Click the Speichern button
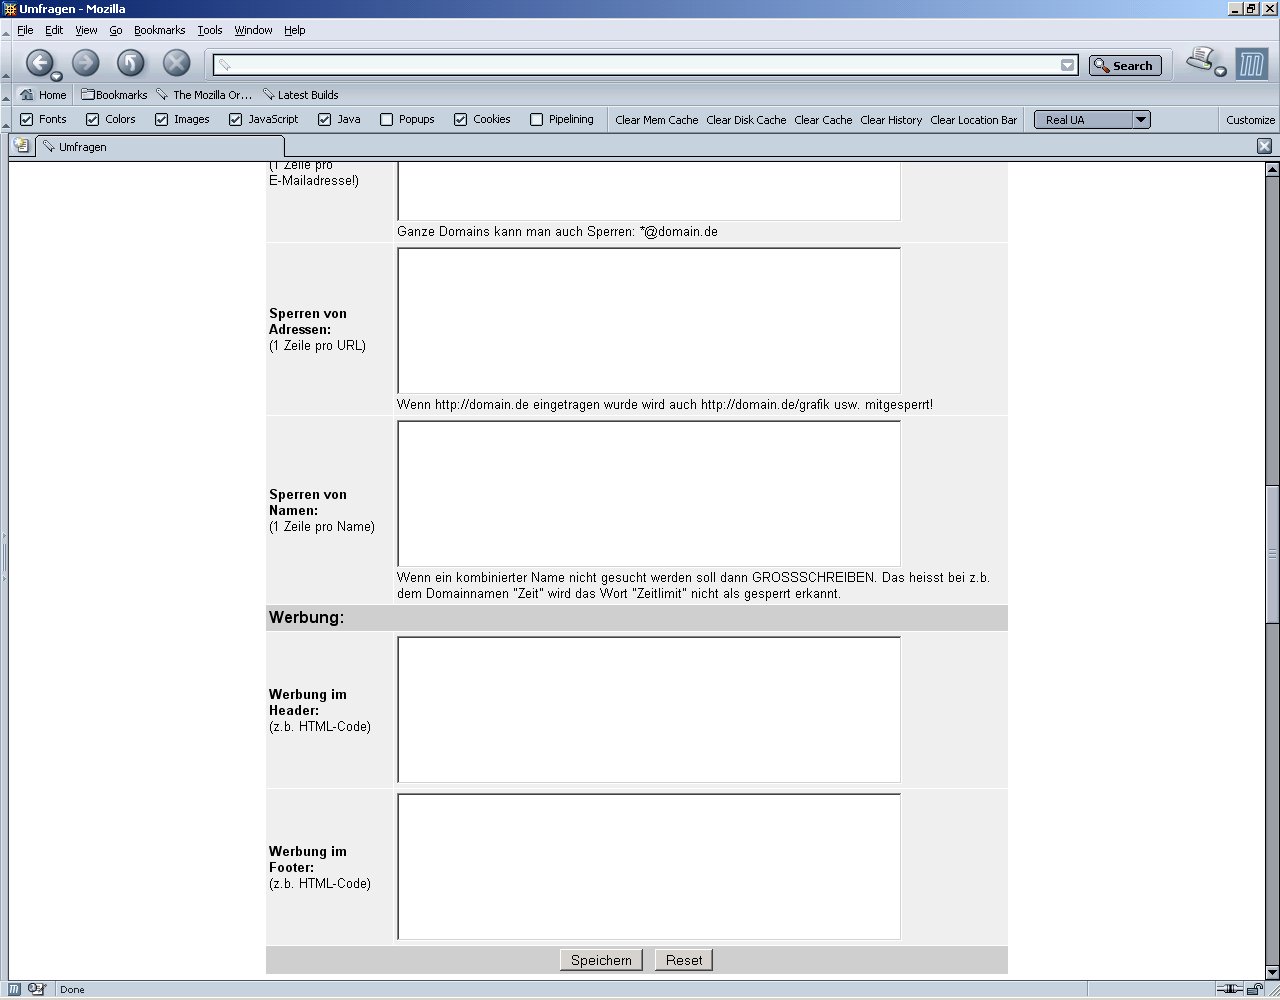 pyautogui.click(x=601, y=960)
